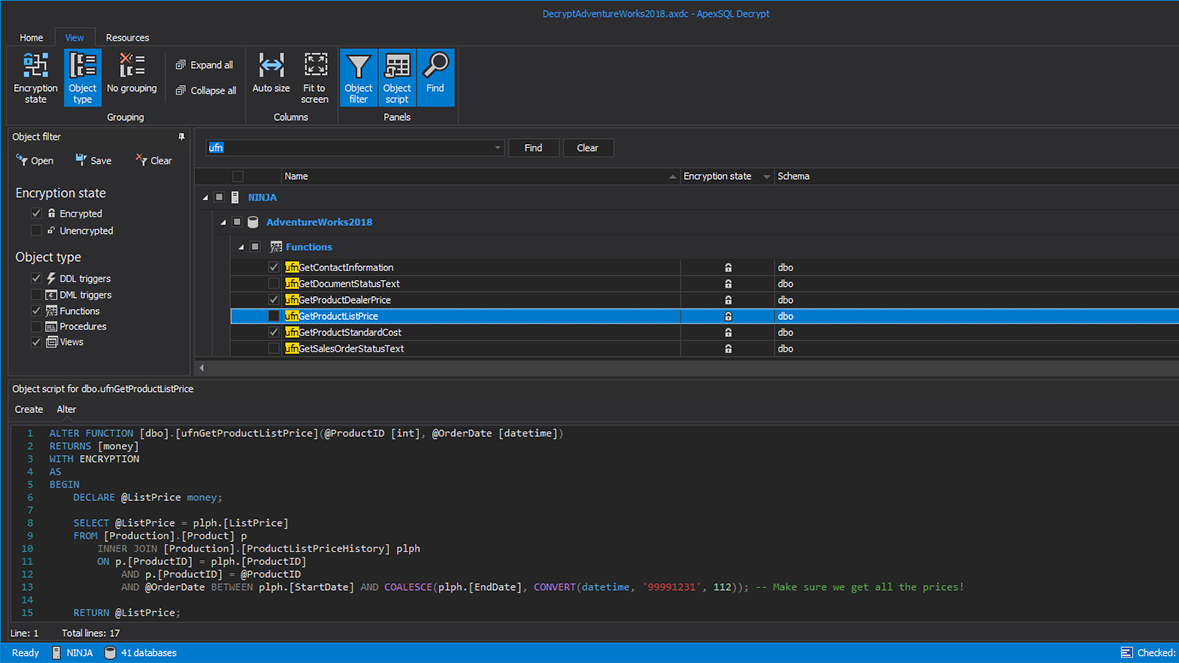Select the ufnGetProductStandardCost row name

tap(344, 332)
